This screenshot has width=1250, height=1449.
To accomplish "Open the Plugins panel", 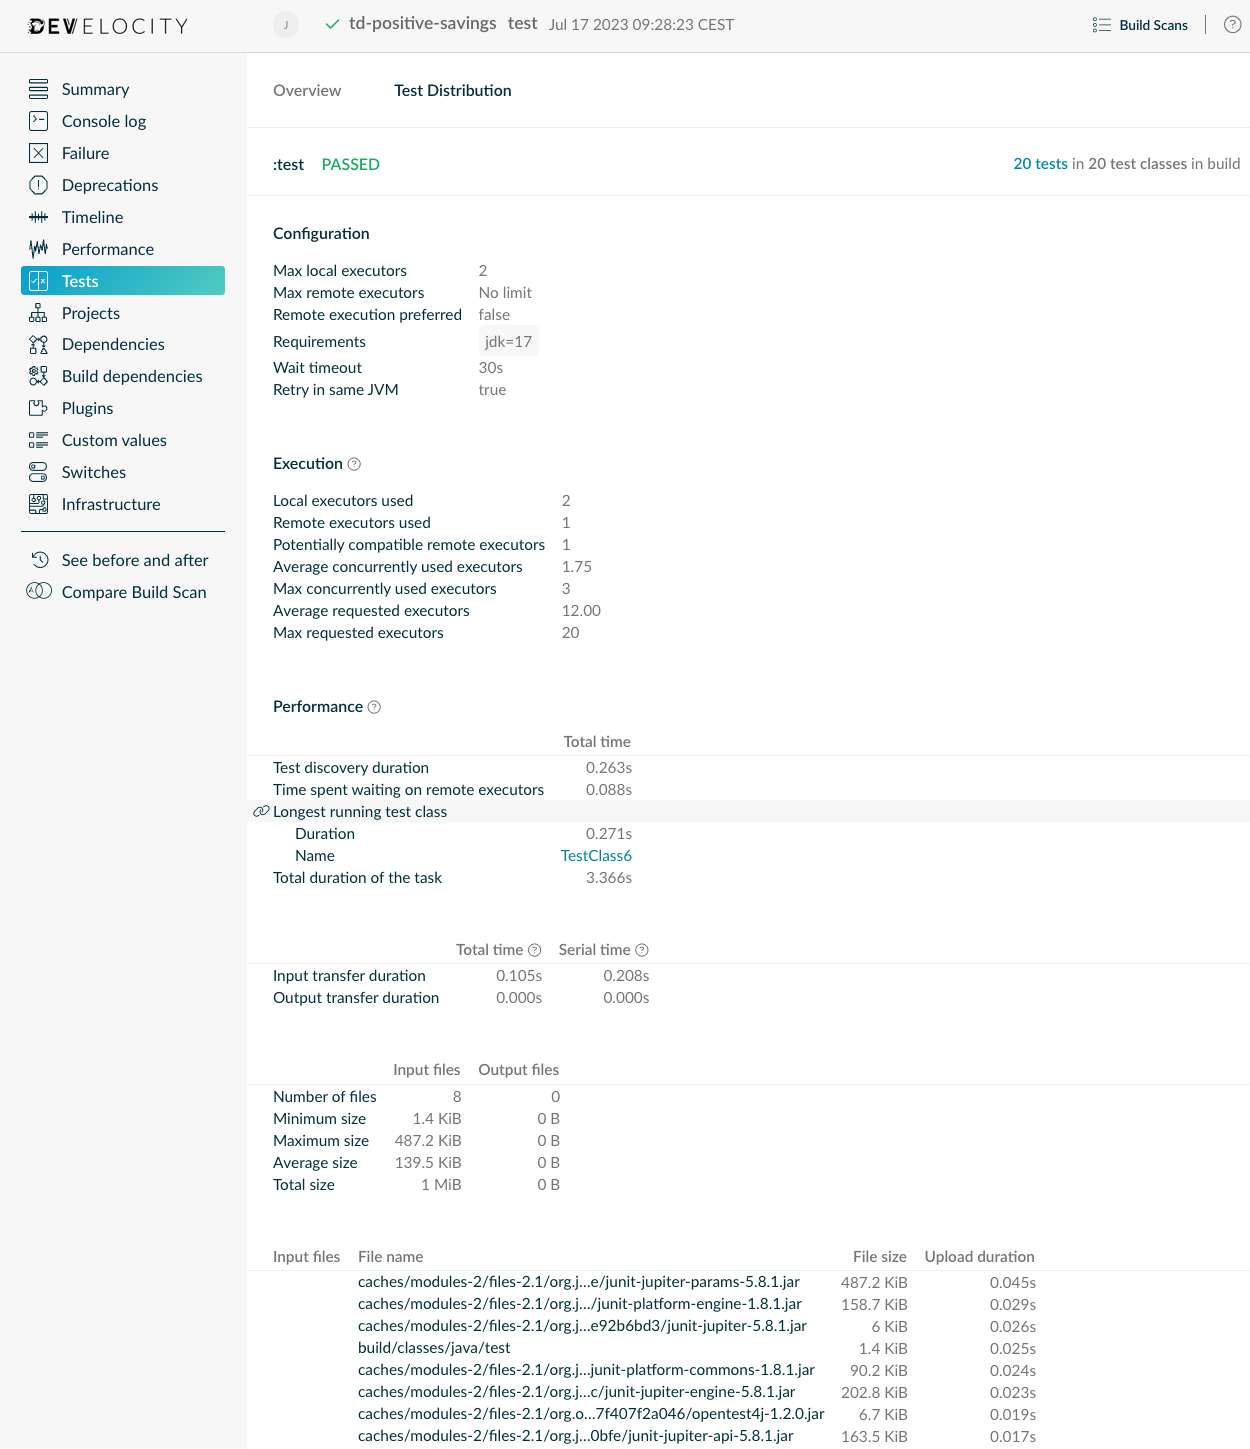I will [87, 408].
